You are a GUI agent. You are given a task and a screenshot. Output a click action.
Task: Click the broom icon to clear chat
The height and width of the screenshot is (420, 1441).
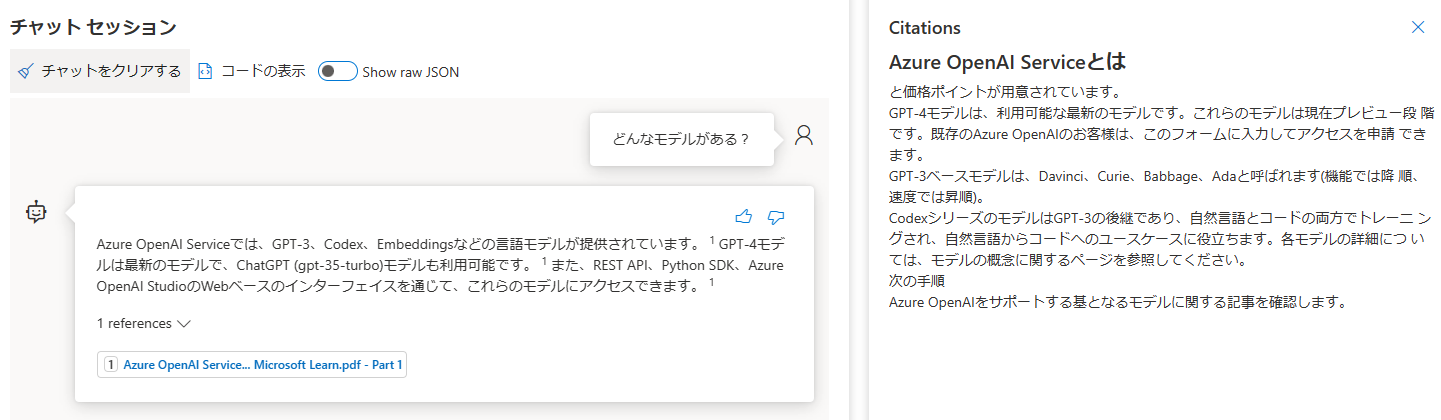click(x=26, y=72)
